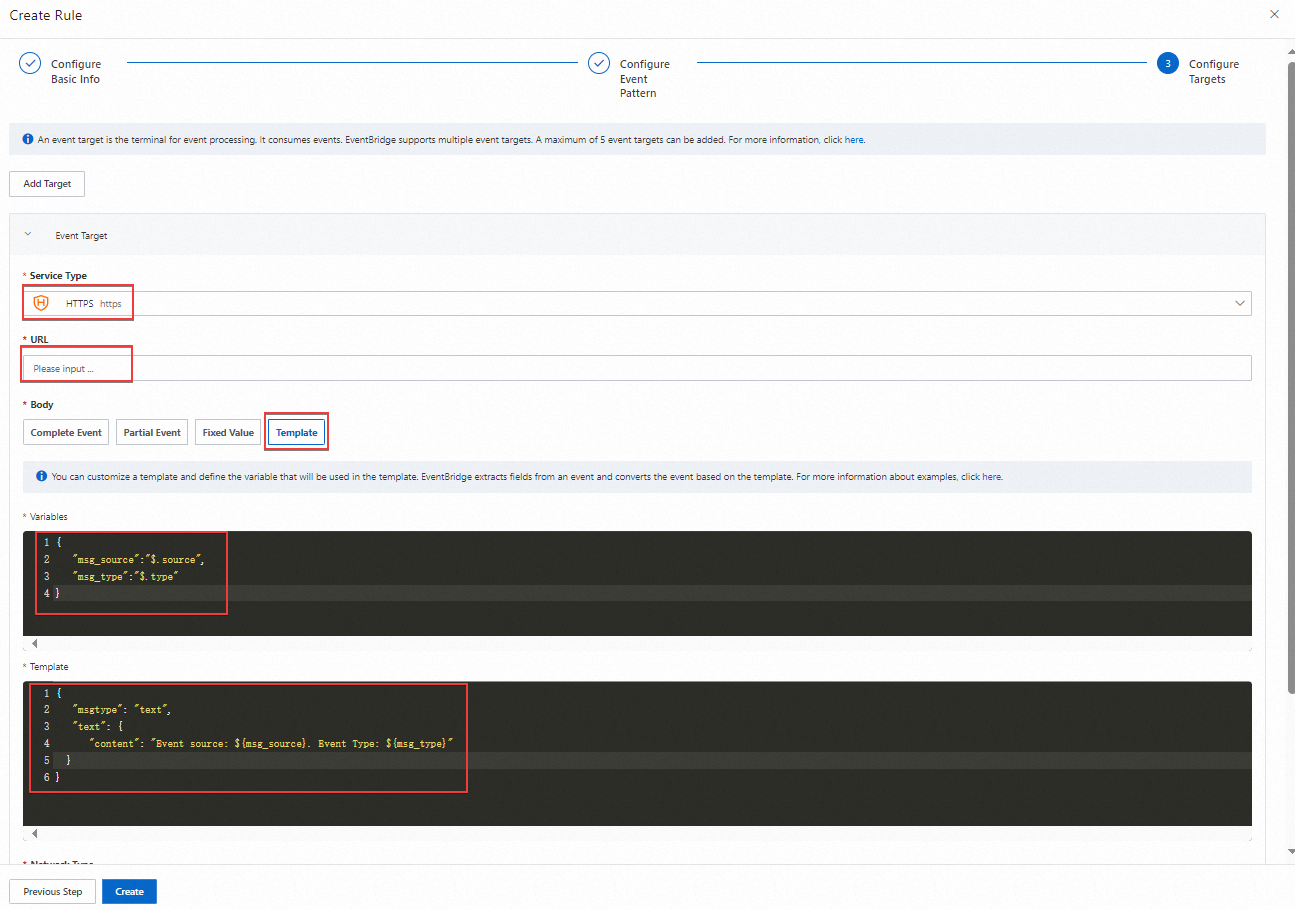1295x910 pixels.
Task: Select the Fixed Value body option
Action: [x=228, y=433]
